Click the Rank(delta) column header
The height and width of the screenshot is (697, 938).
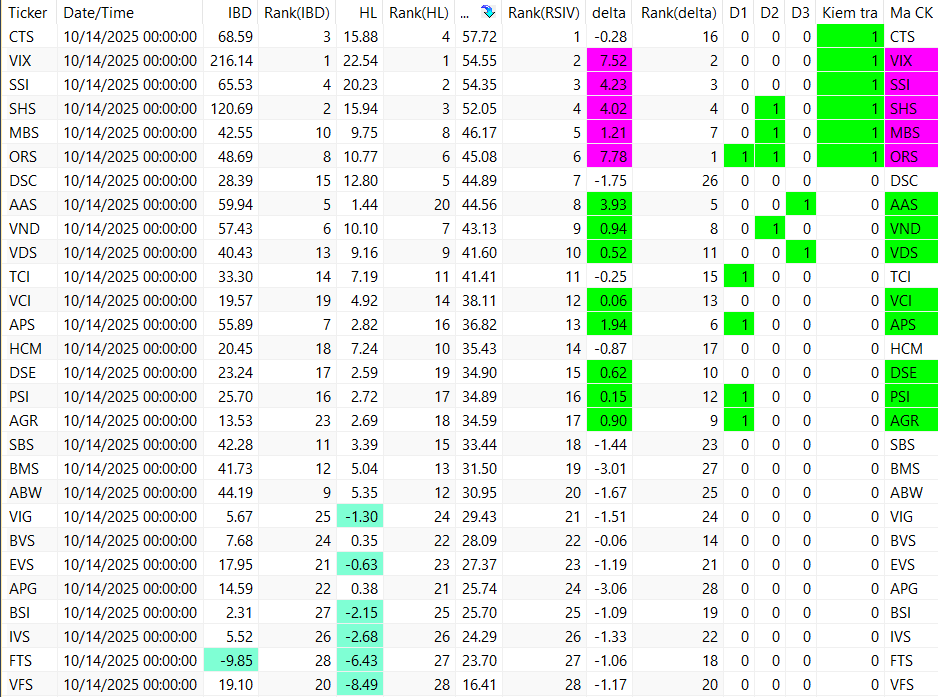click(678, 13)
